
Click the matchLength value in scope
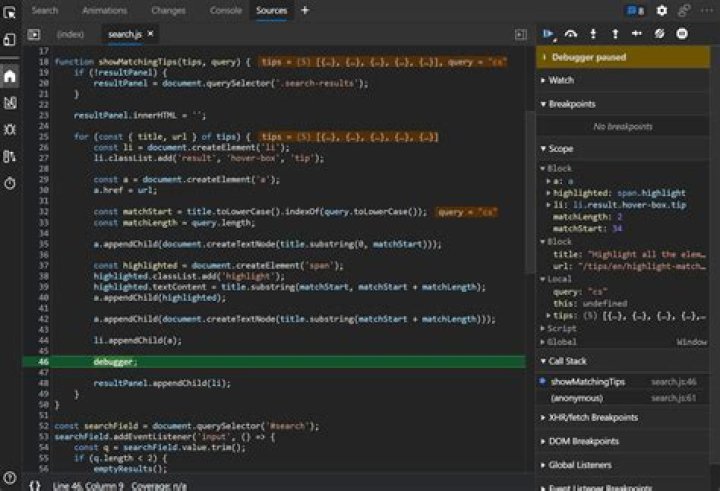[x=620, y=217]
